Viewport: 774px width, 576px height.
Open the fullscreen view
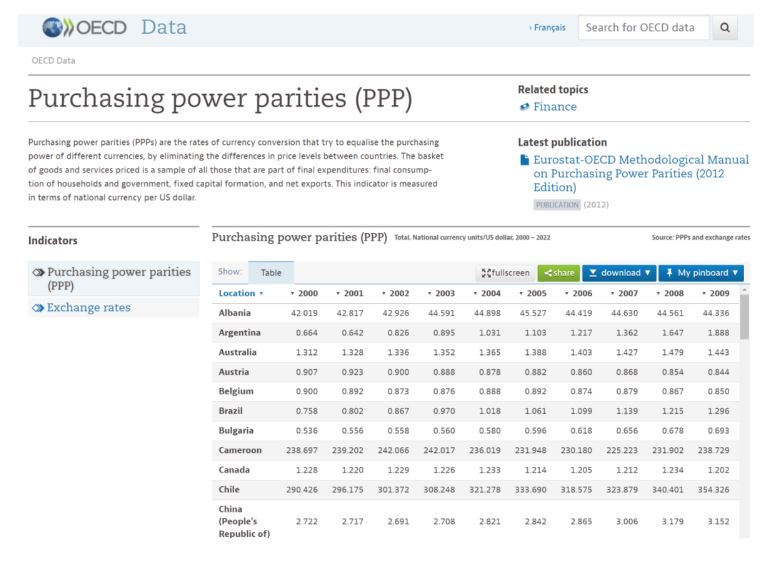[505, 273]
